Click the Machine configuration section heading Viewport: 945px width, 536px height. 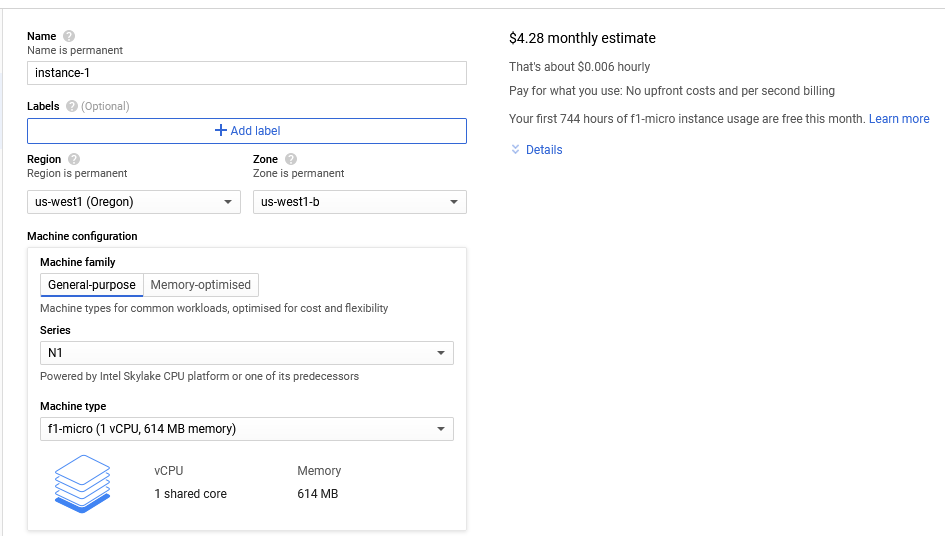coord(82,236)
